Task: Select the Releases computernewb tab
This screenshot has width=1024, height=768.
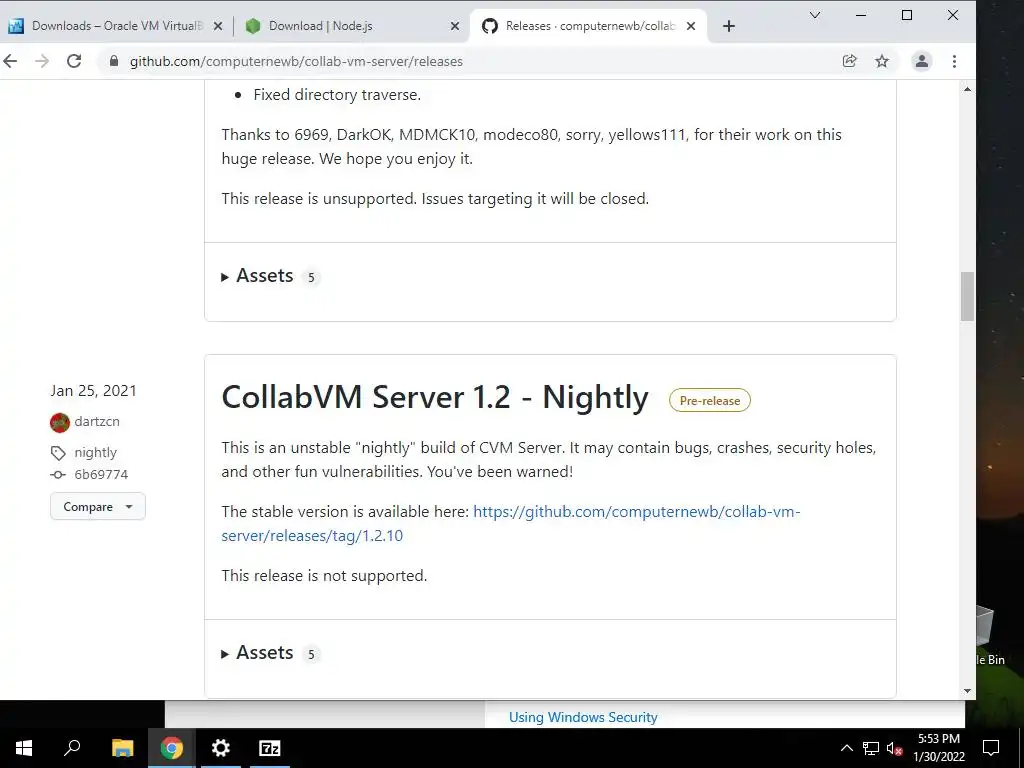Action: click(590, 26)
